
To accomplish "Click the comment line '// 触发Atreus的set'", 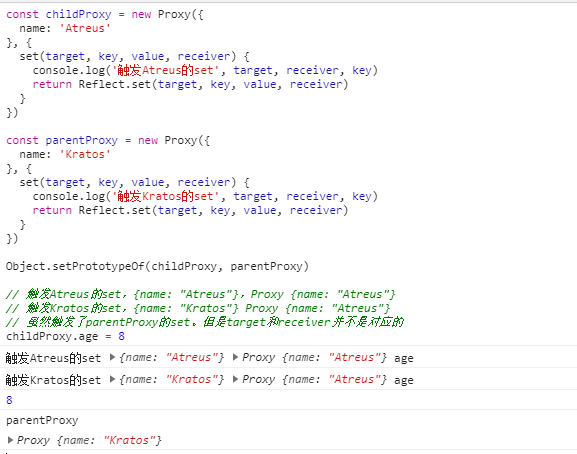I will 201,294.
